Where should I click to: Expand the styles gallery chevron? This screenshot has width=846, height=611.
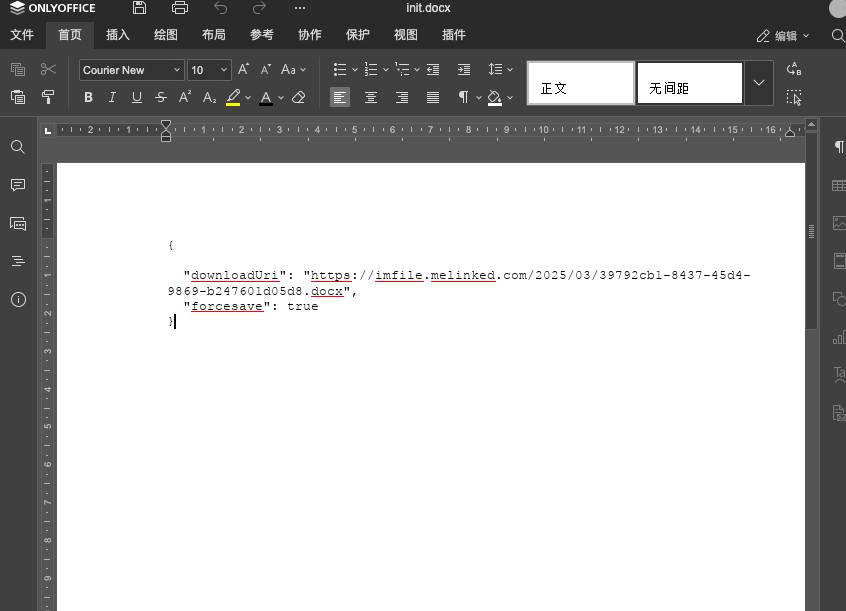[x=759, y=83]
